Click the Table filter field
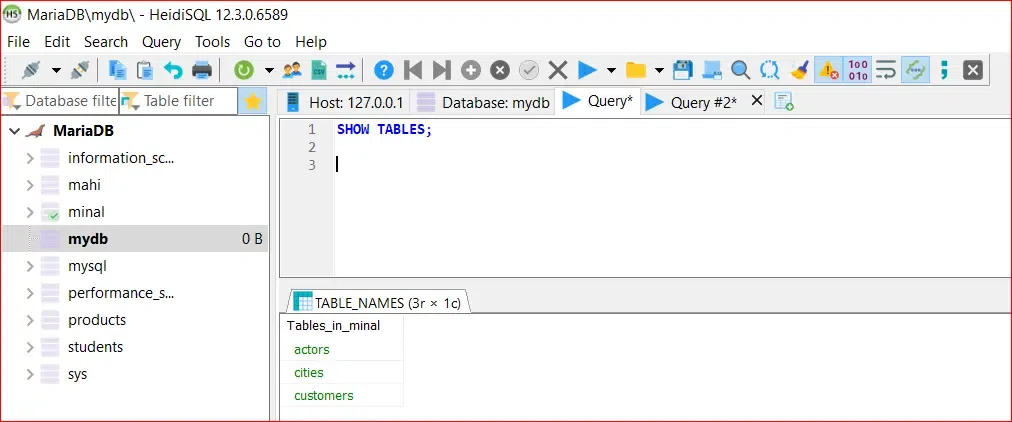1012x422 pixels. click(178, 101)
